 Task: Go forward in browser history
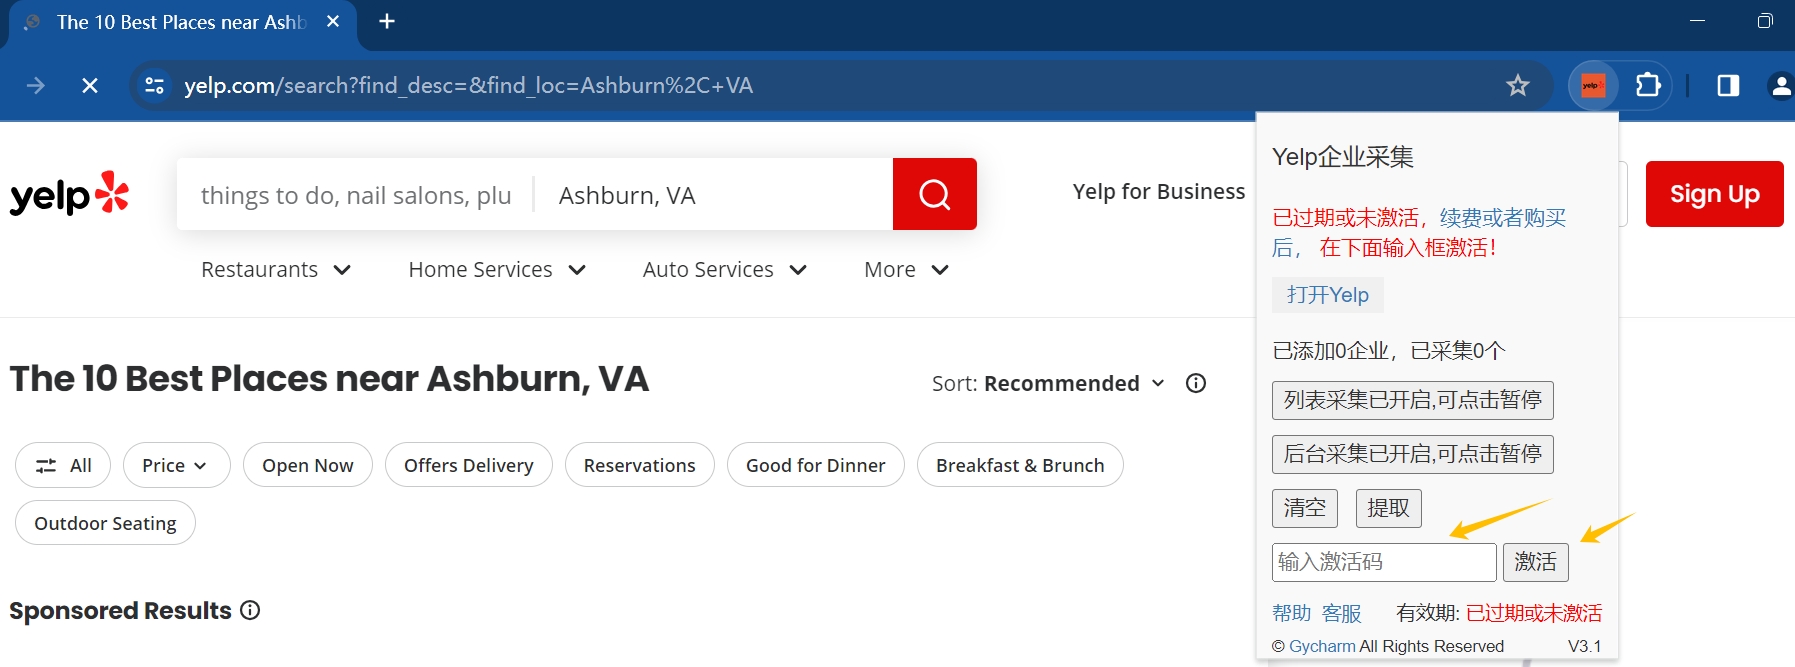pyautogui.click(x=36, y=86)
